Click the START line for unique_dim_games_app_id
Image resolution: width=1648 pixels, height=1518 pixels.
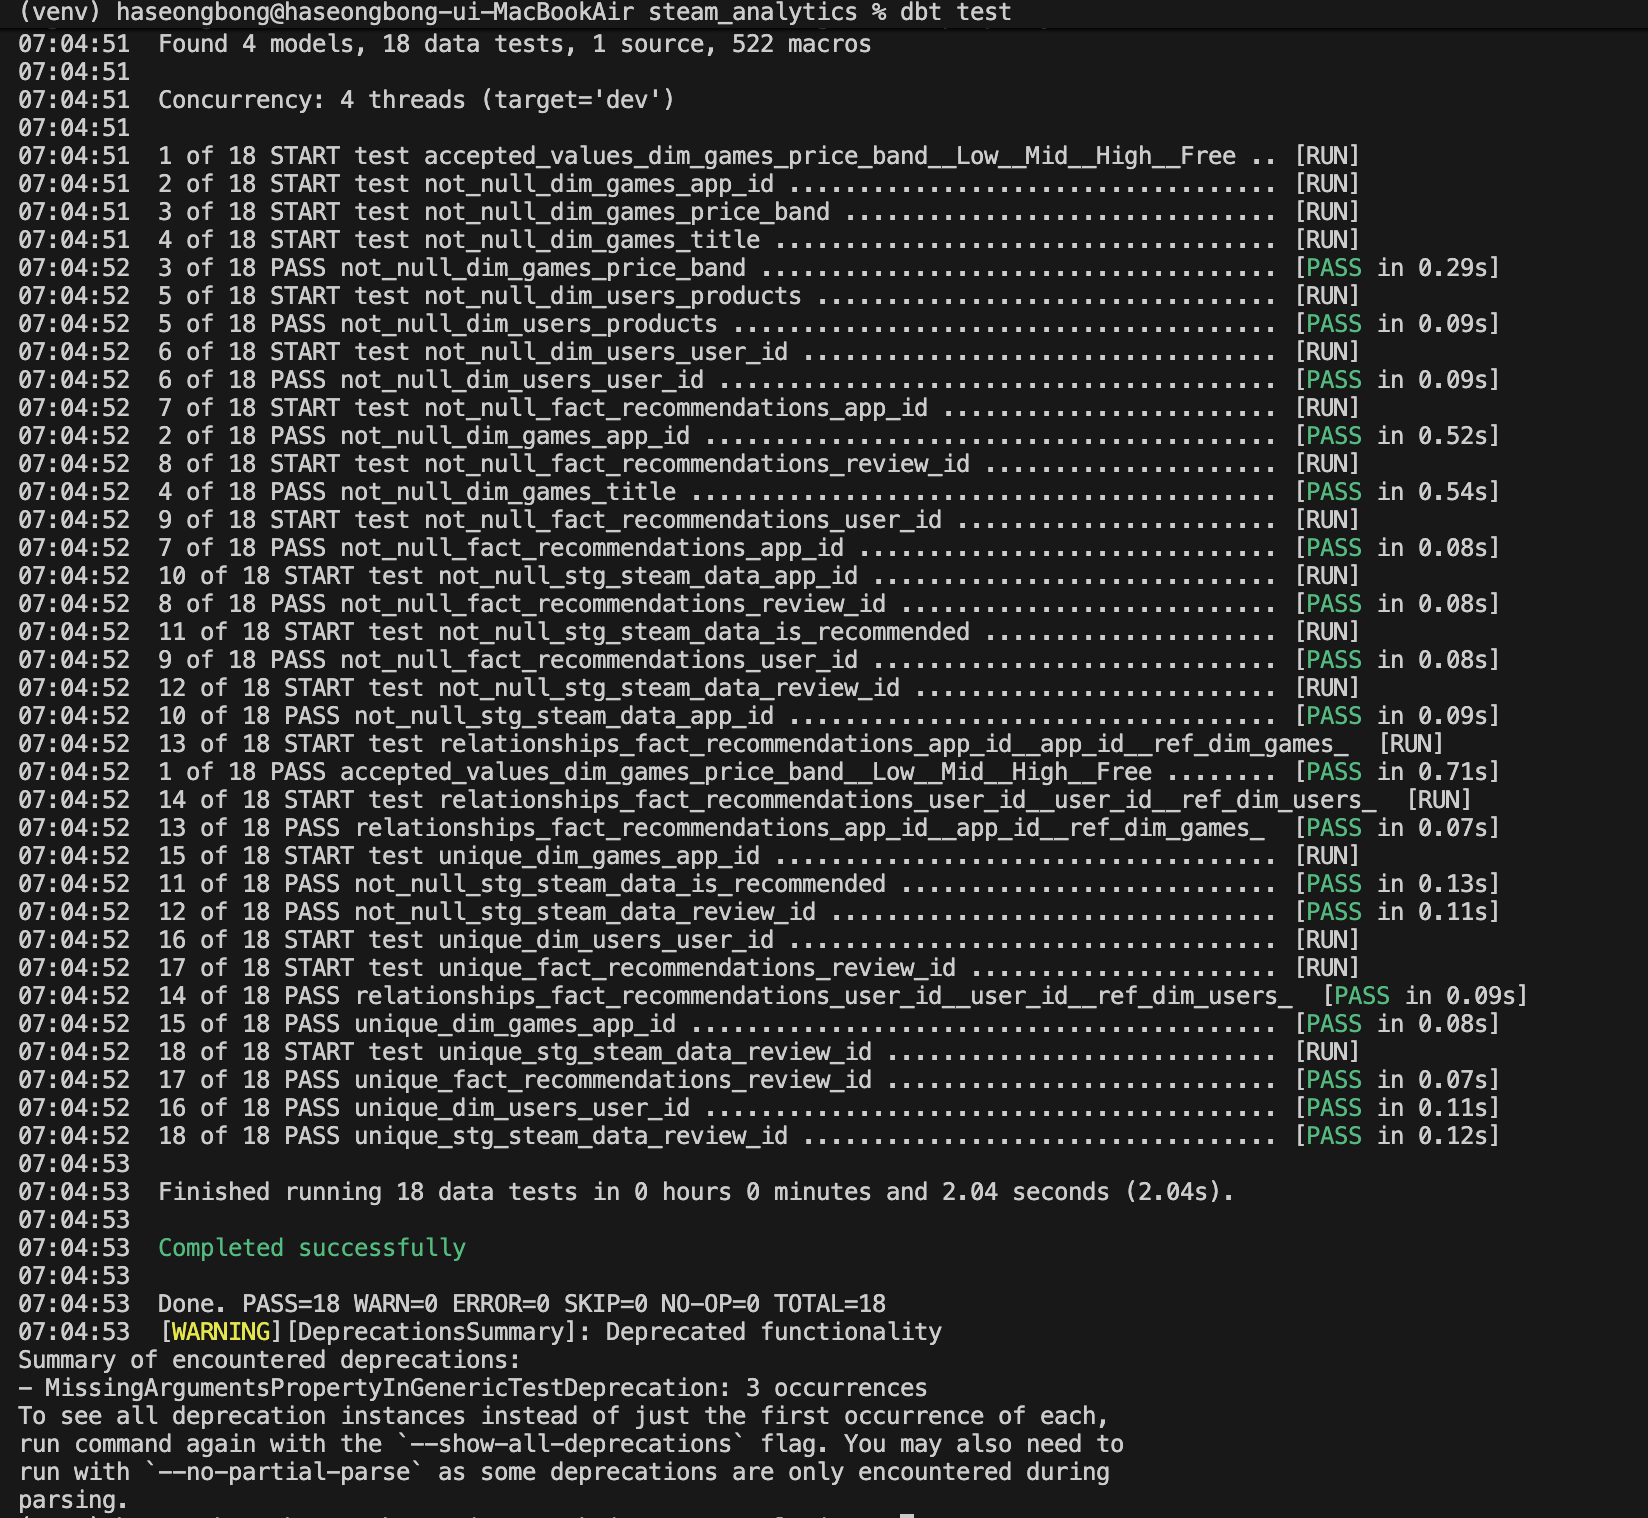point(689,856)
